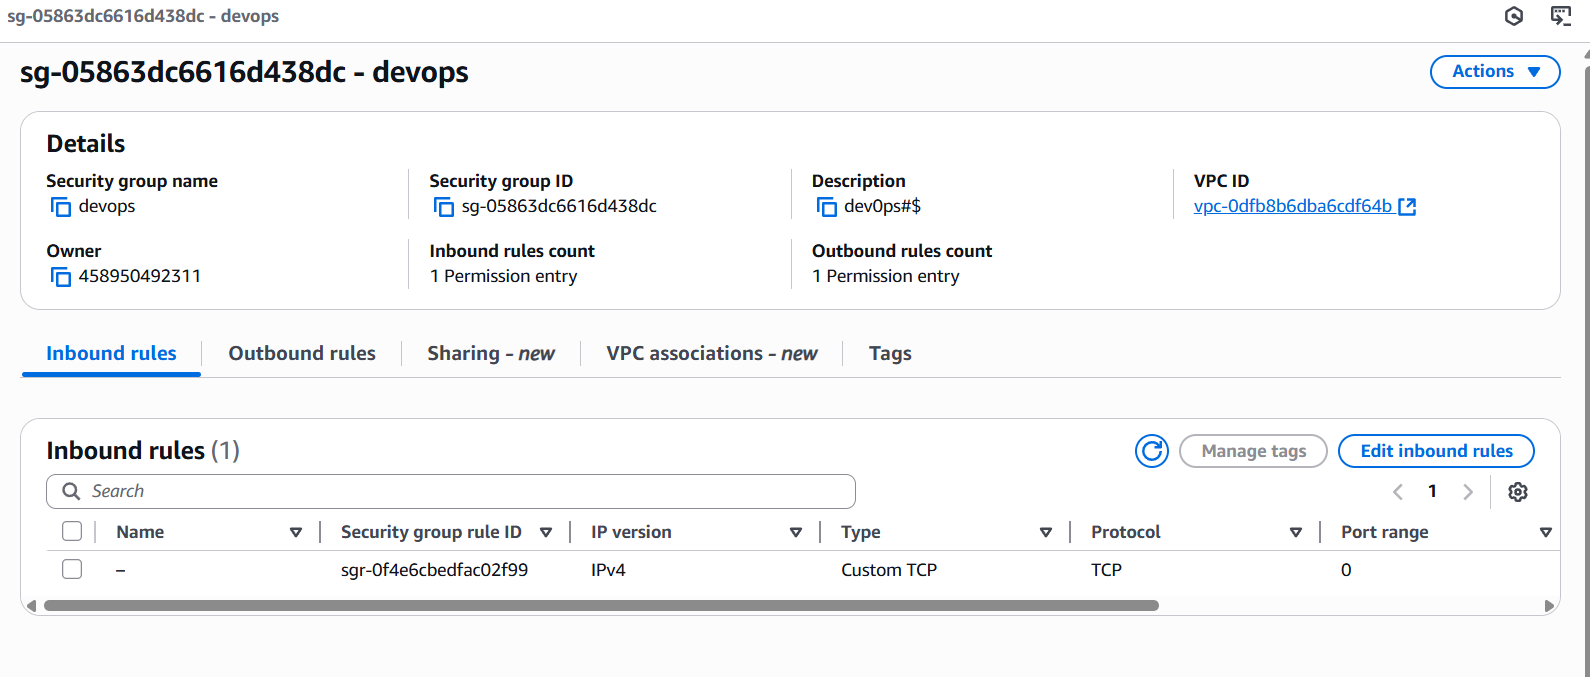Click the right arrow of the horizontal scrollbar
The image size is (1590, 677).
coord(1549,606)
